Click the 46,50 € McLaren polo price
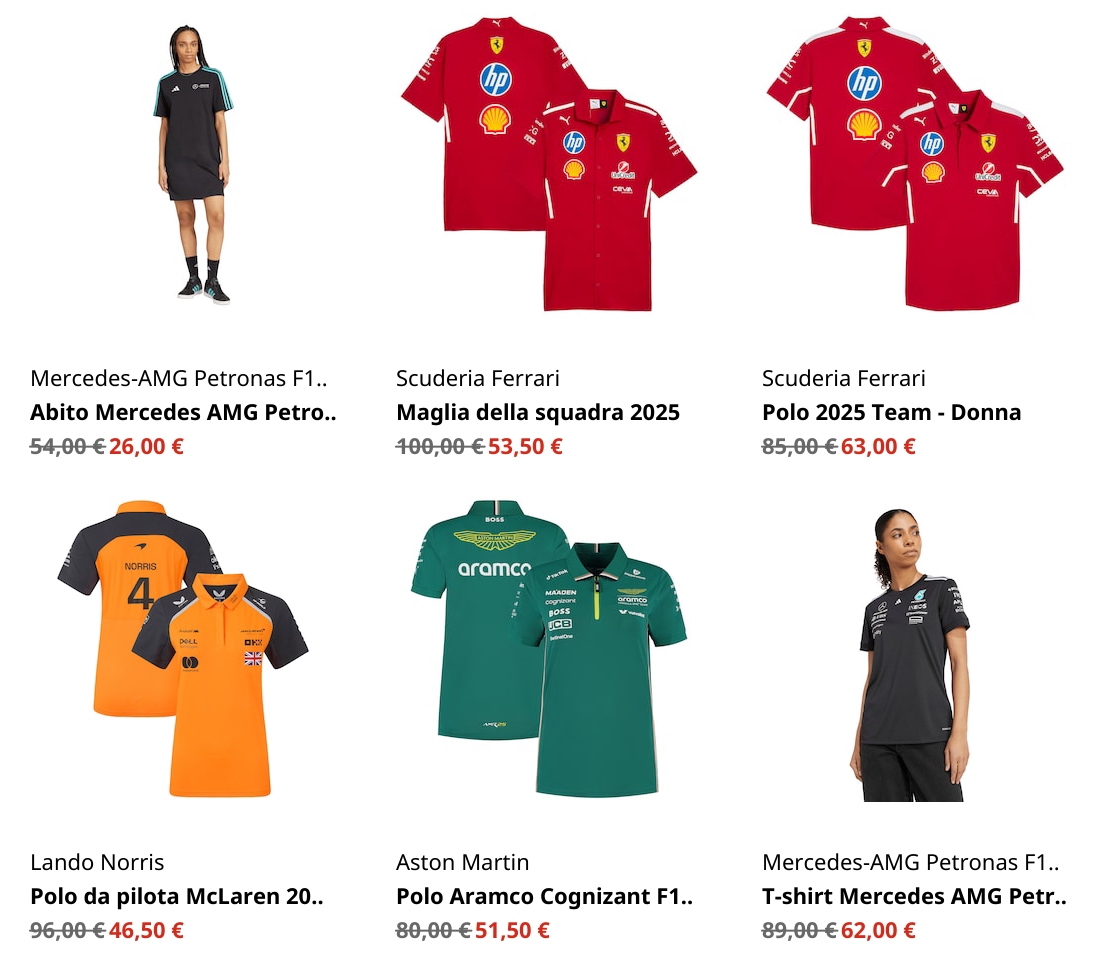Viewport: 1100px width, 968px height. [146, 930]
